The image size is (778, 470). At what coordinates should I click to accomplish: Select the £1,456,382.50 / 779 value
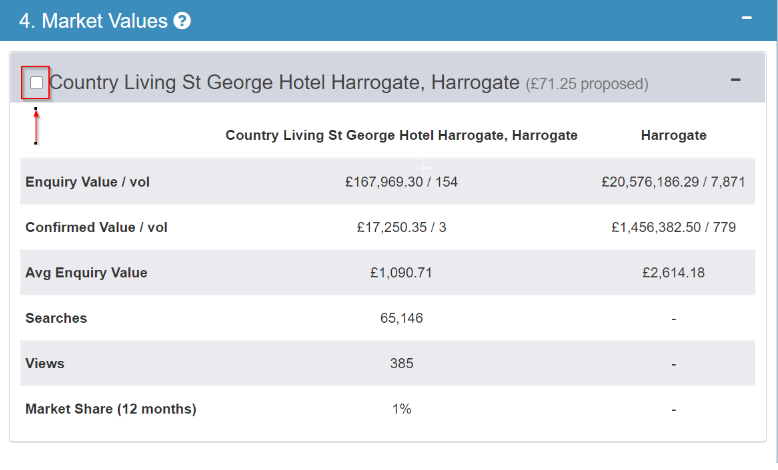click(673, 227)
